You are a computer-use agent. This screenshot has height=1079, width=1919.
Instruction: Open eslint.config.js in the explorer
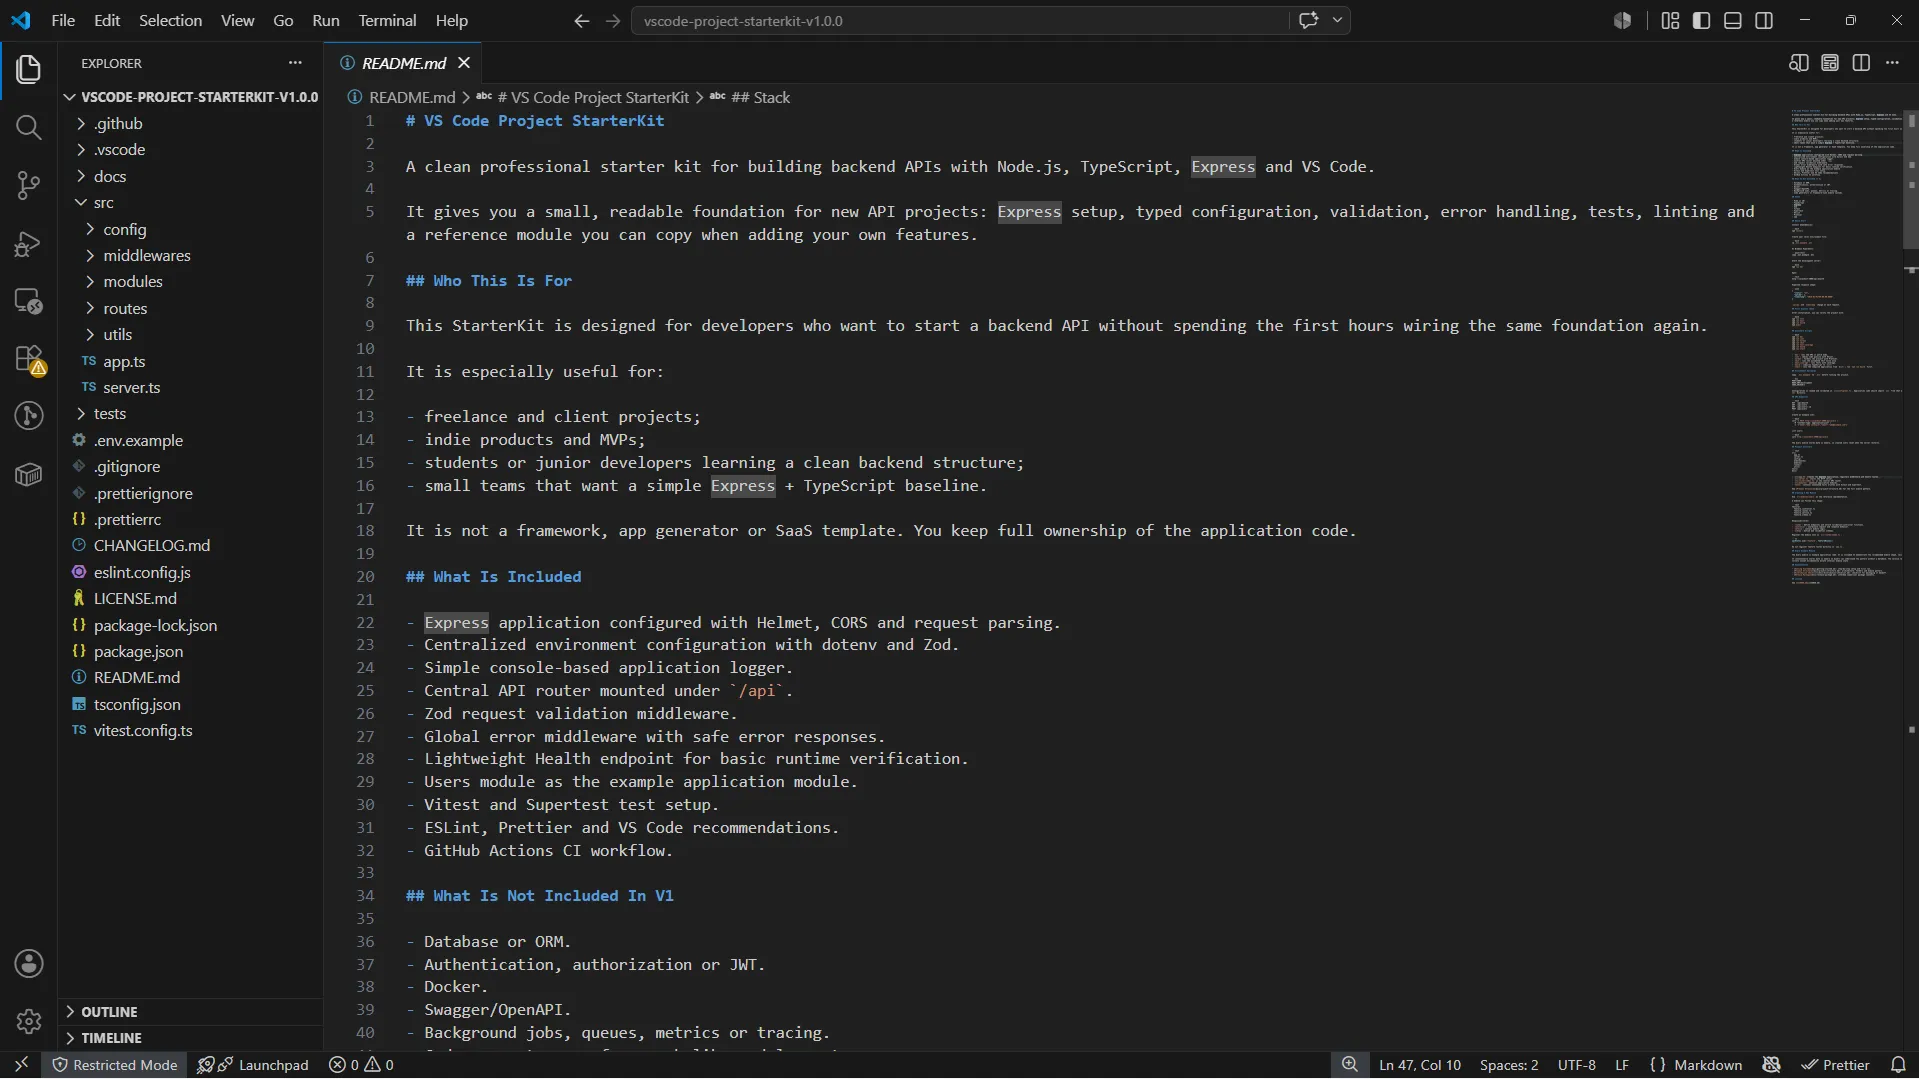190,572
